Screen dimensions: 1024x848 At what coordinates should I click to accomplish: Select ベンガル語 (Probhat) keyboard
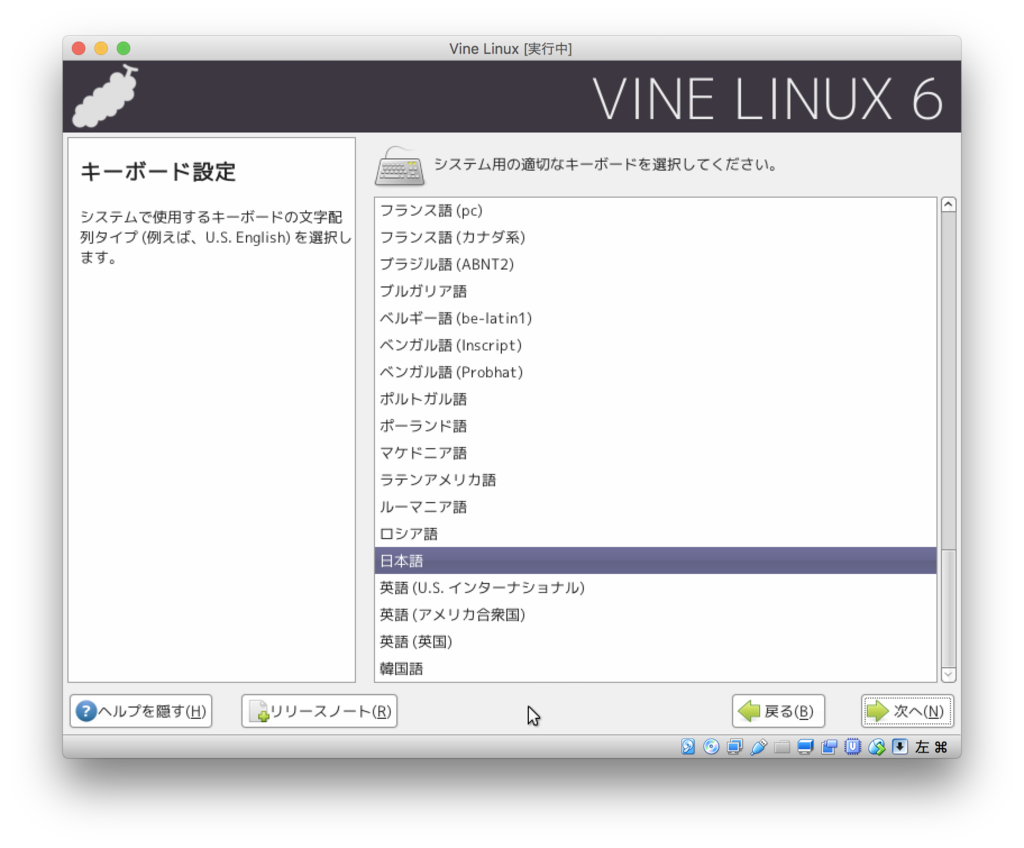click(x=656, y=372)
